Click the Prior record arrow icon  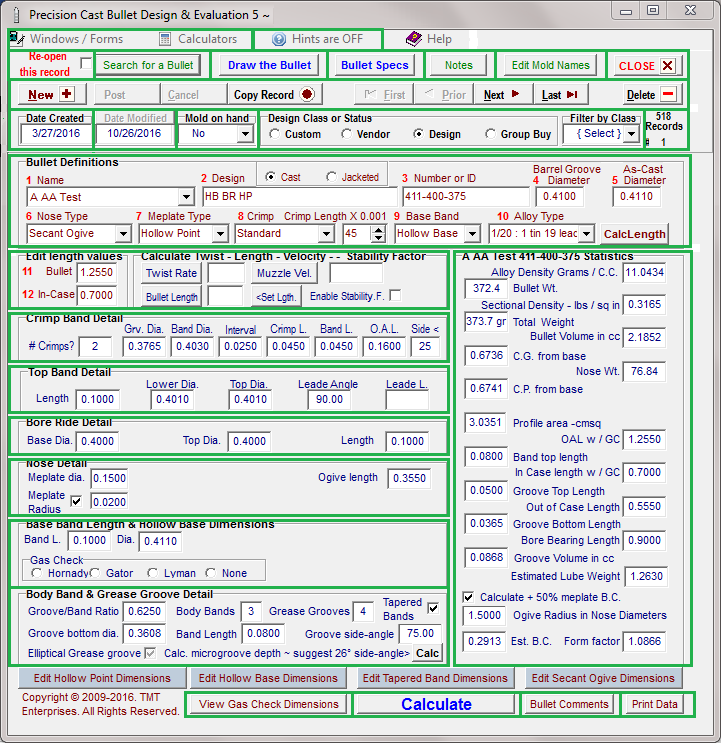point(429,94)
